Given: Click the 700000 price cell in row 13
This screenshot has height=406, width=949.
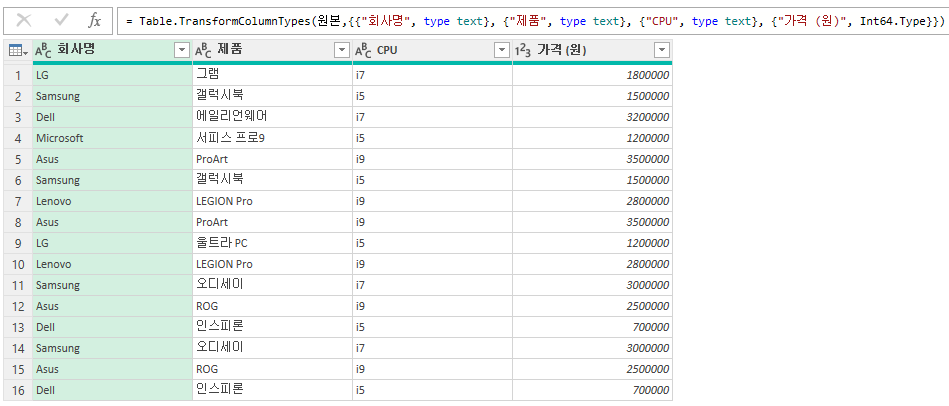Looking at the screenshot, I should click(x=593, y=327).
